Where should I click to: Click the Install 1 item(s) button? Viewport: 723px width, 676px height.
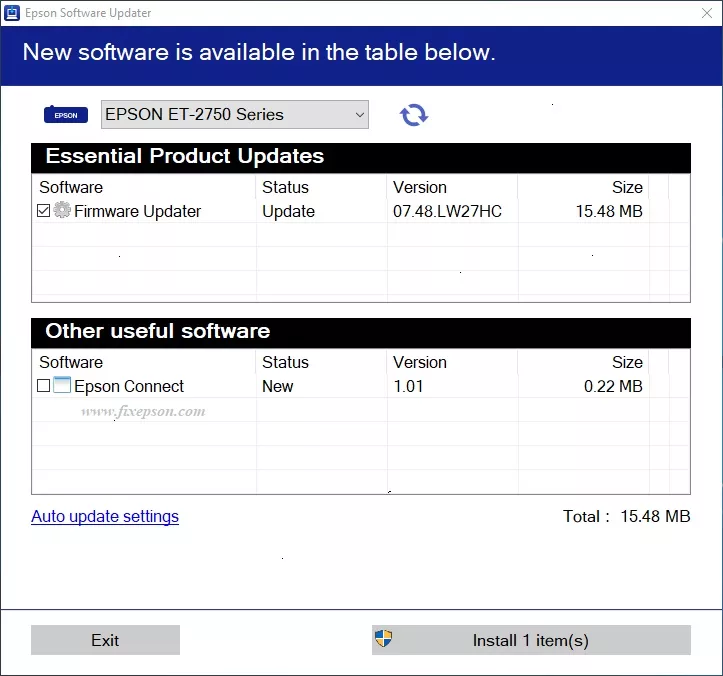(531, 640)
